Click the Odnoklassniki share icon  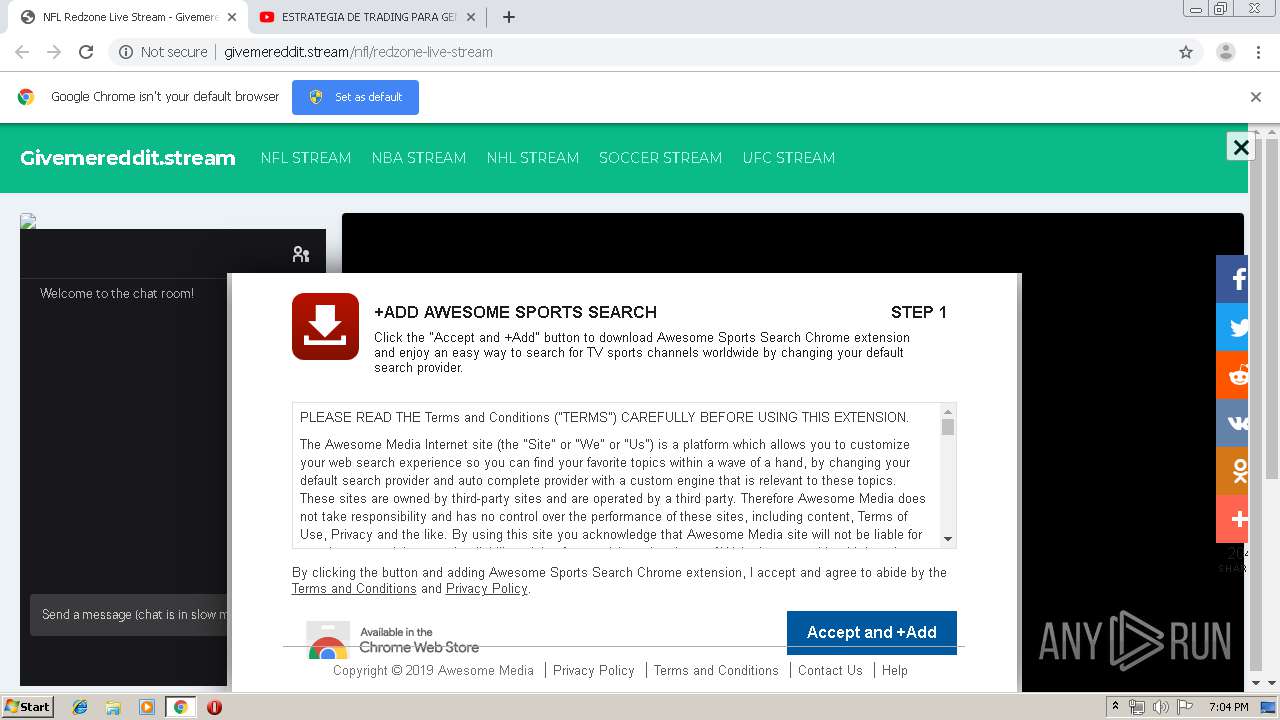[x=1232, y=471]
